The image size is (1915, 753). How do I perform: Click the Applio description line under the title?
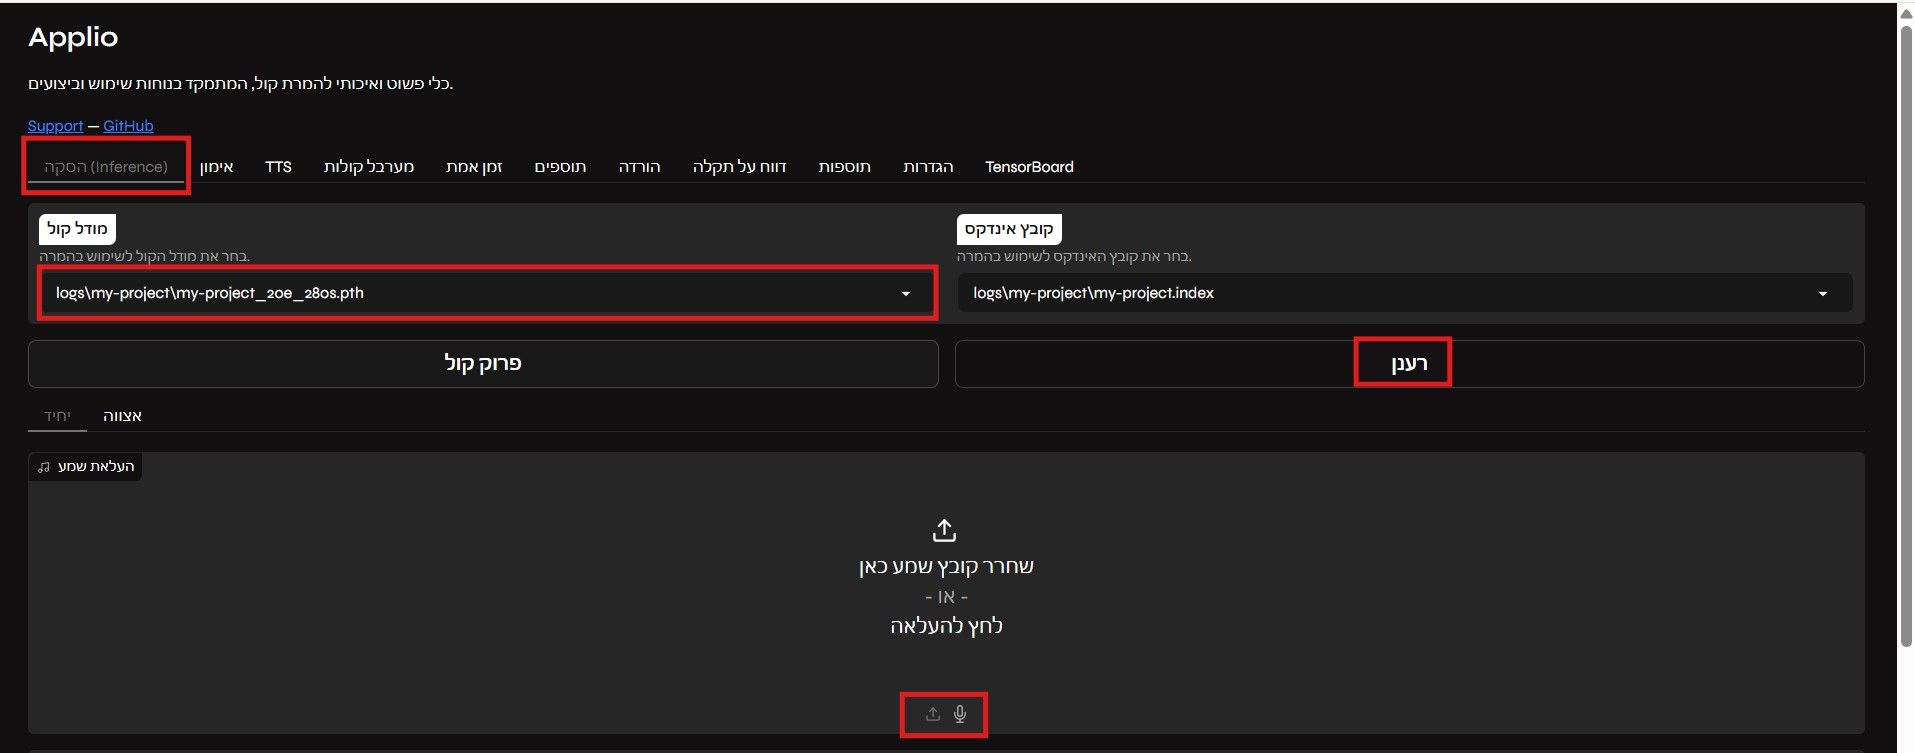(241, 83)
